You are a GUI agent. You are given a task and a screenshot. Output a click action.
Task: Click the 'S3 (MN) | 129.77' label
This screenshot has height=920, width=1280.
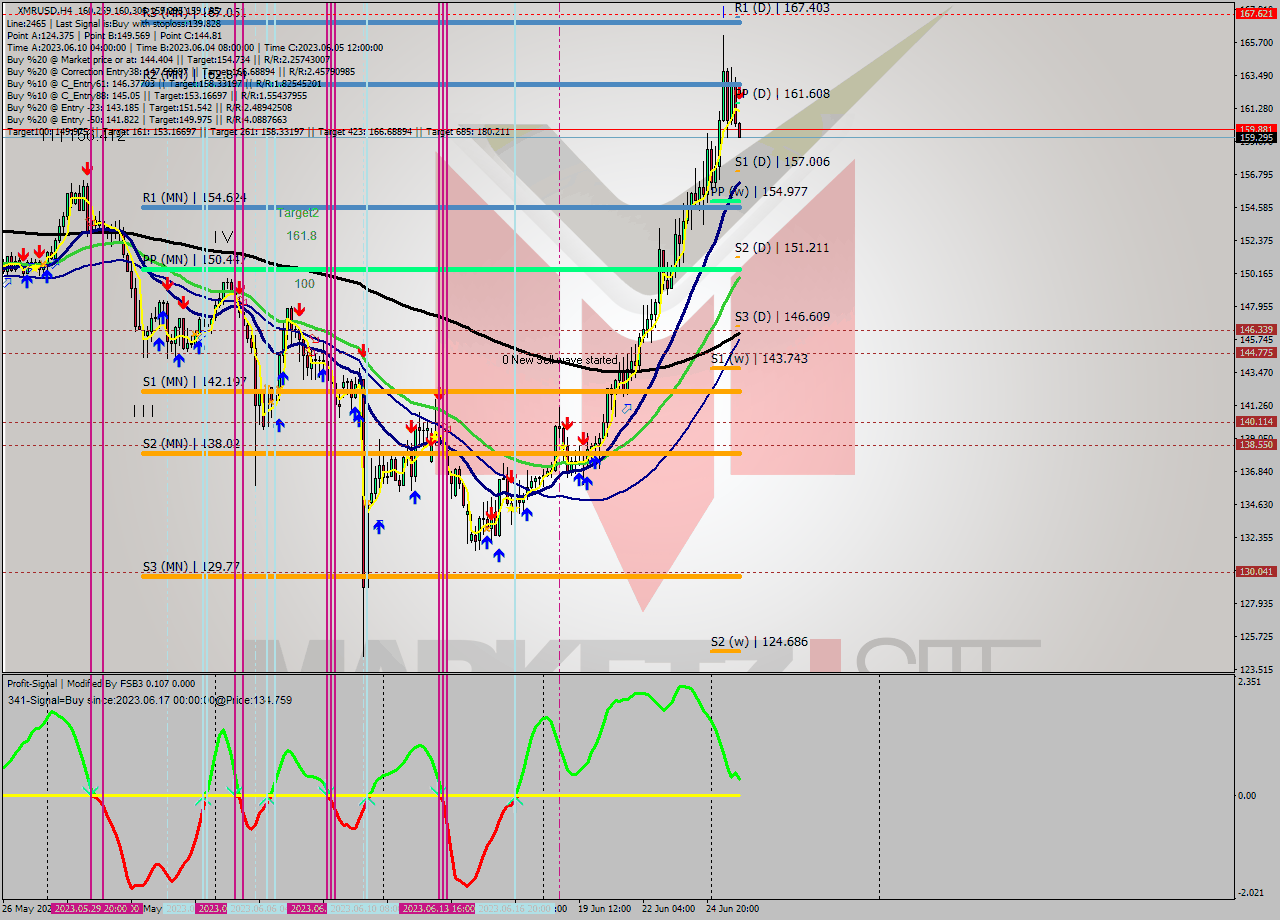click(191, 566)
